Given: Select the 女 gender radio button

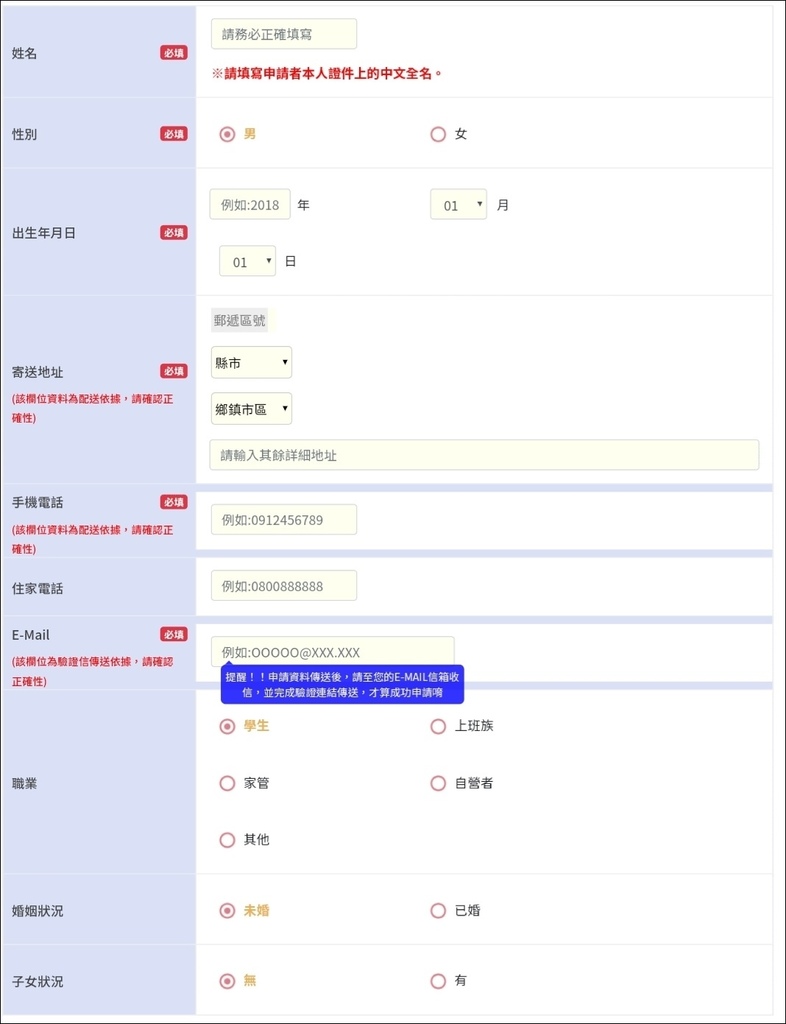Looking at the screenshot, I should 438,135.
